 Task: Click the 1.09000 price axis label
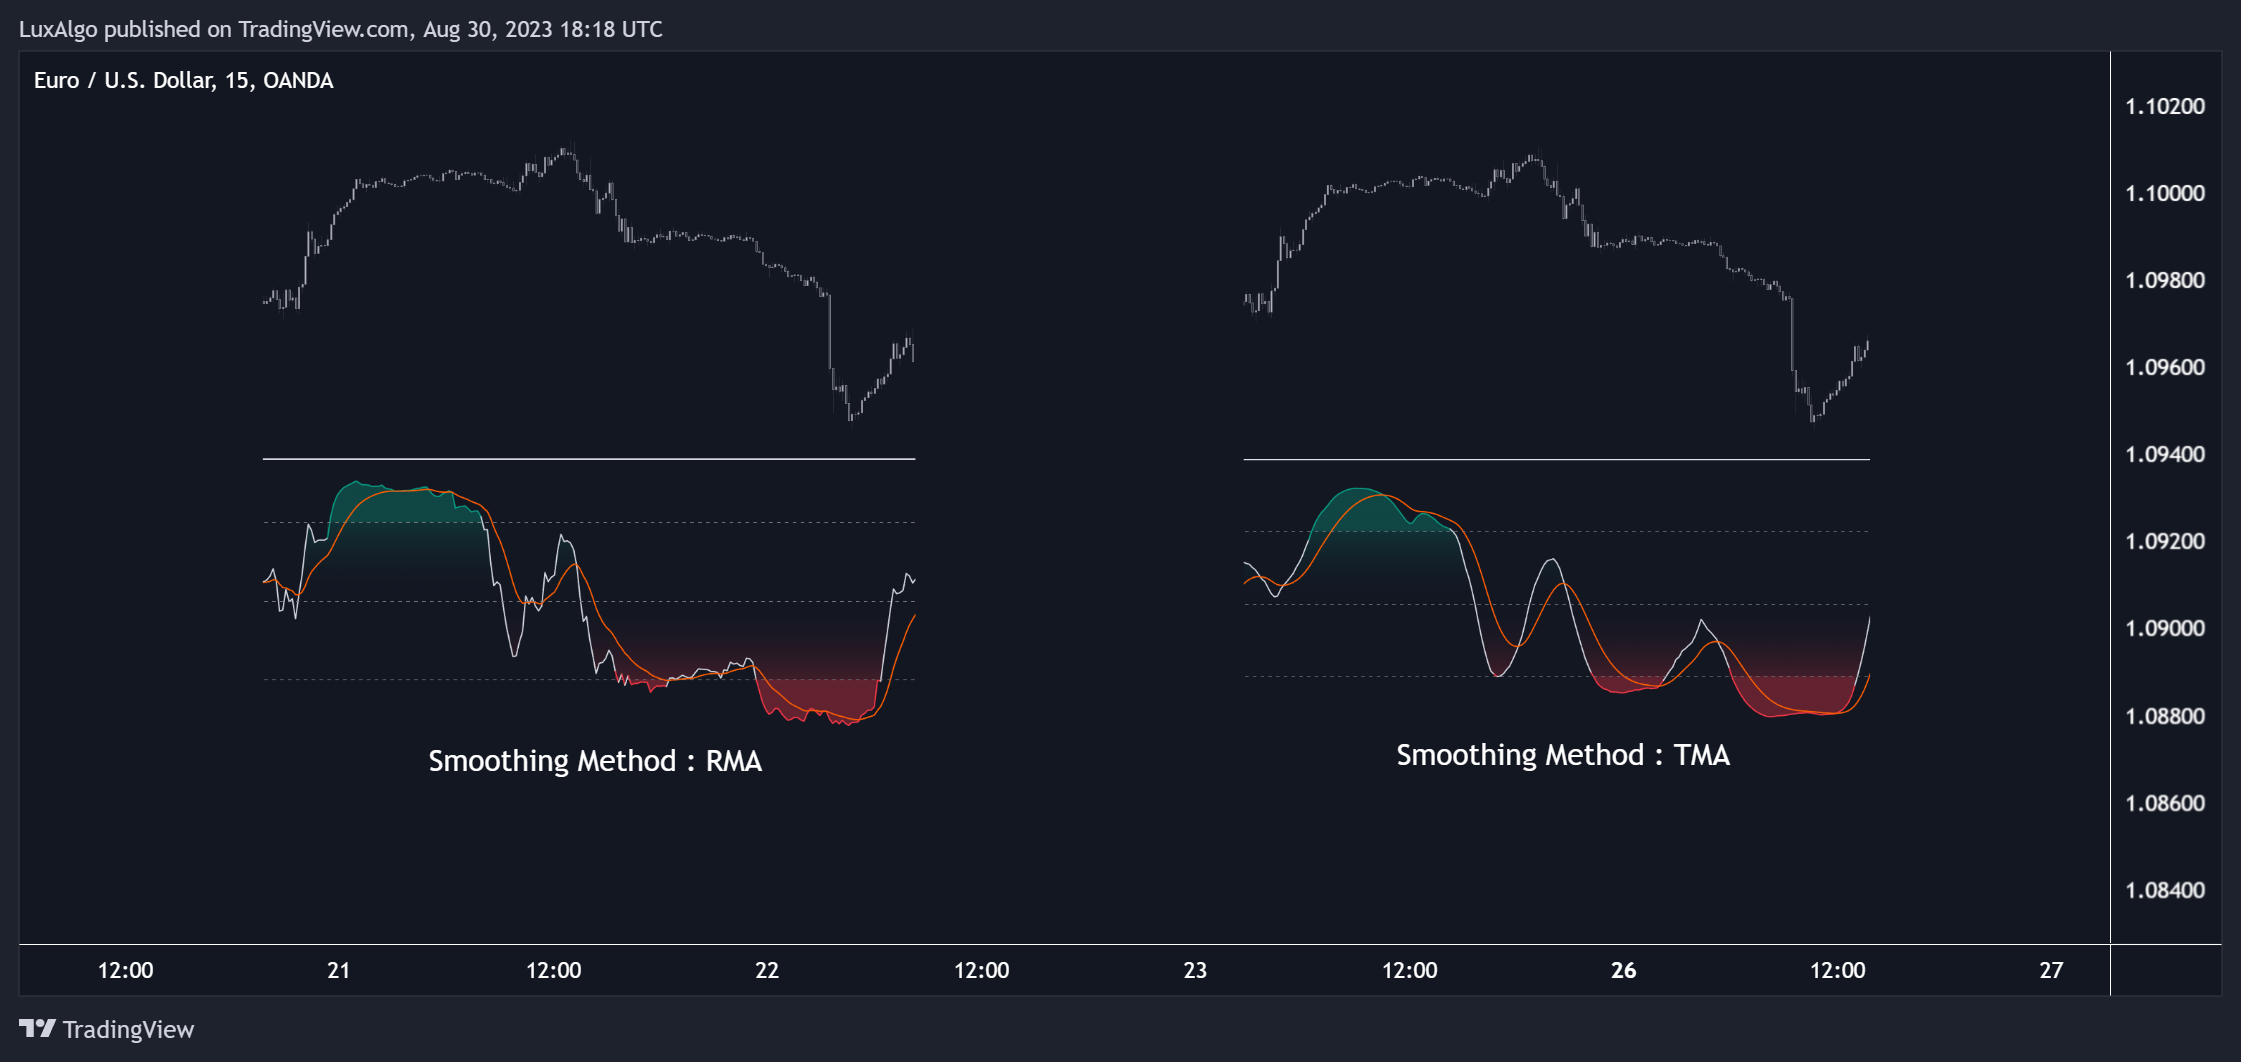[2165, 628]
